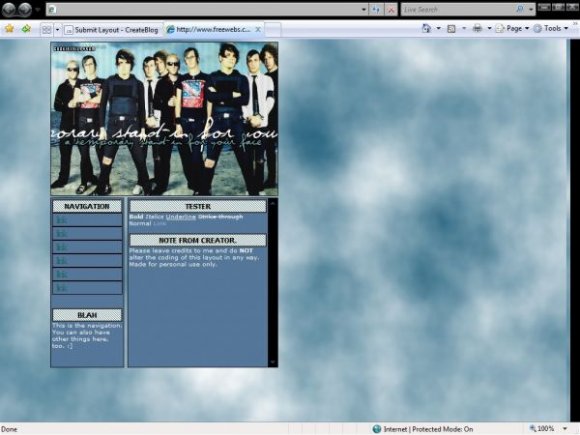Open the Recent Pages dropdown beside Forward
Screen dimensions: 580x435
pyautogui.click(x=37, y=10)
